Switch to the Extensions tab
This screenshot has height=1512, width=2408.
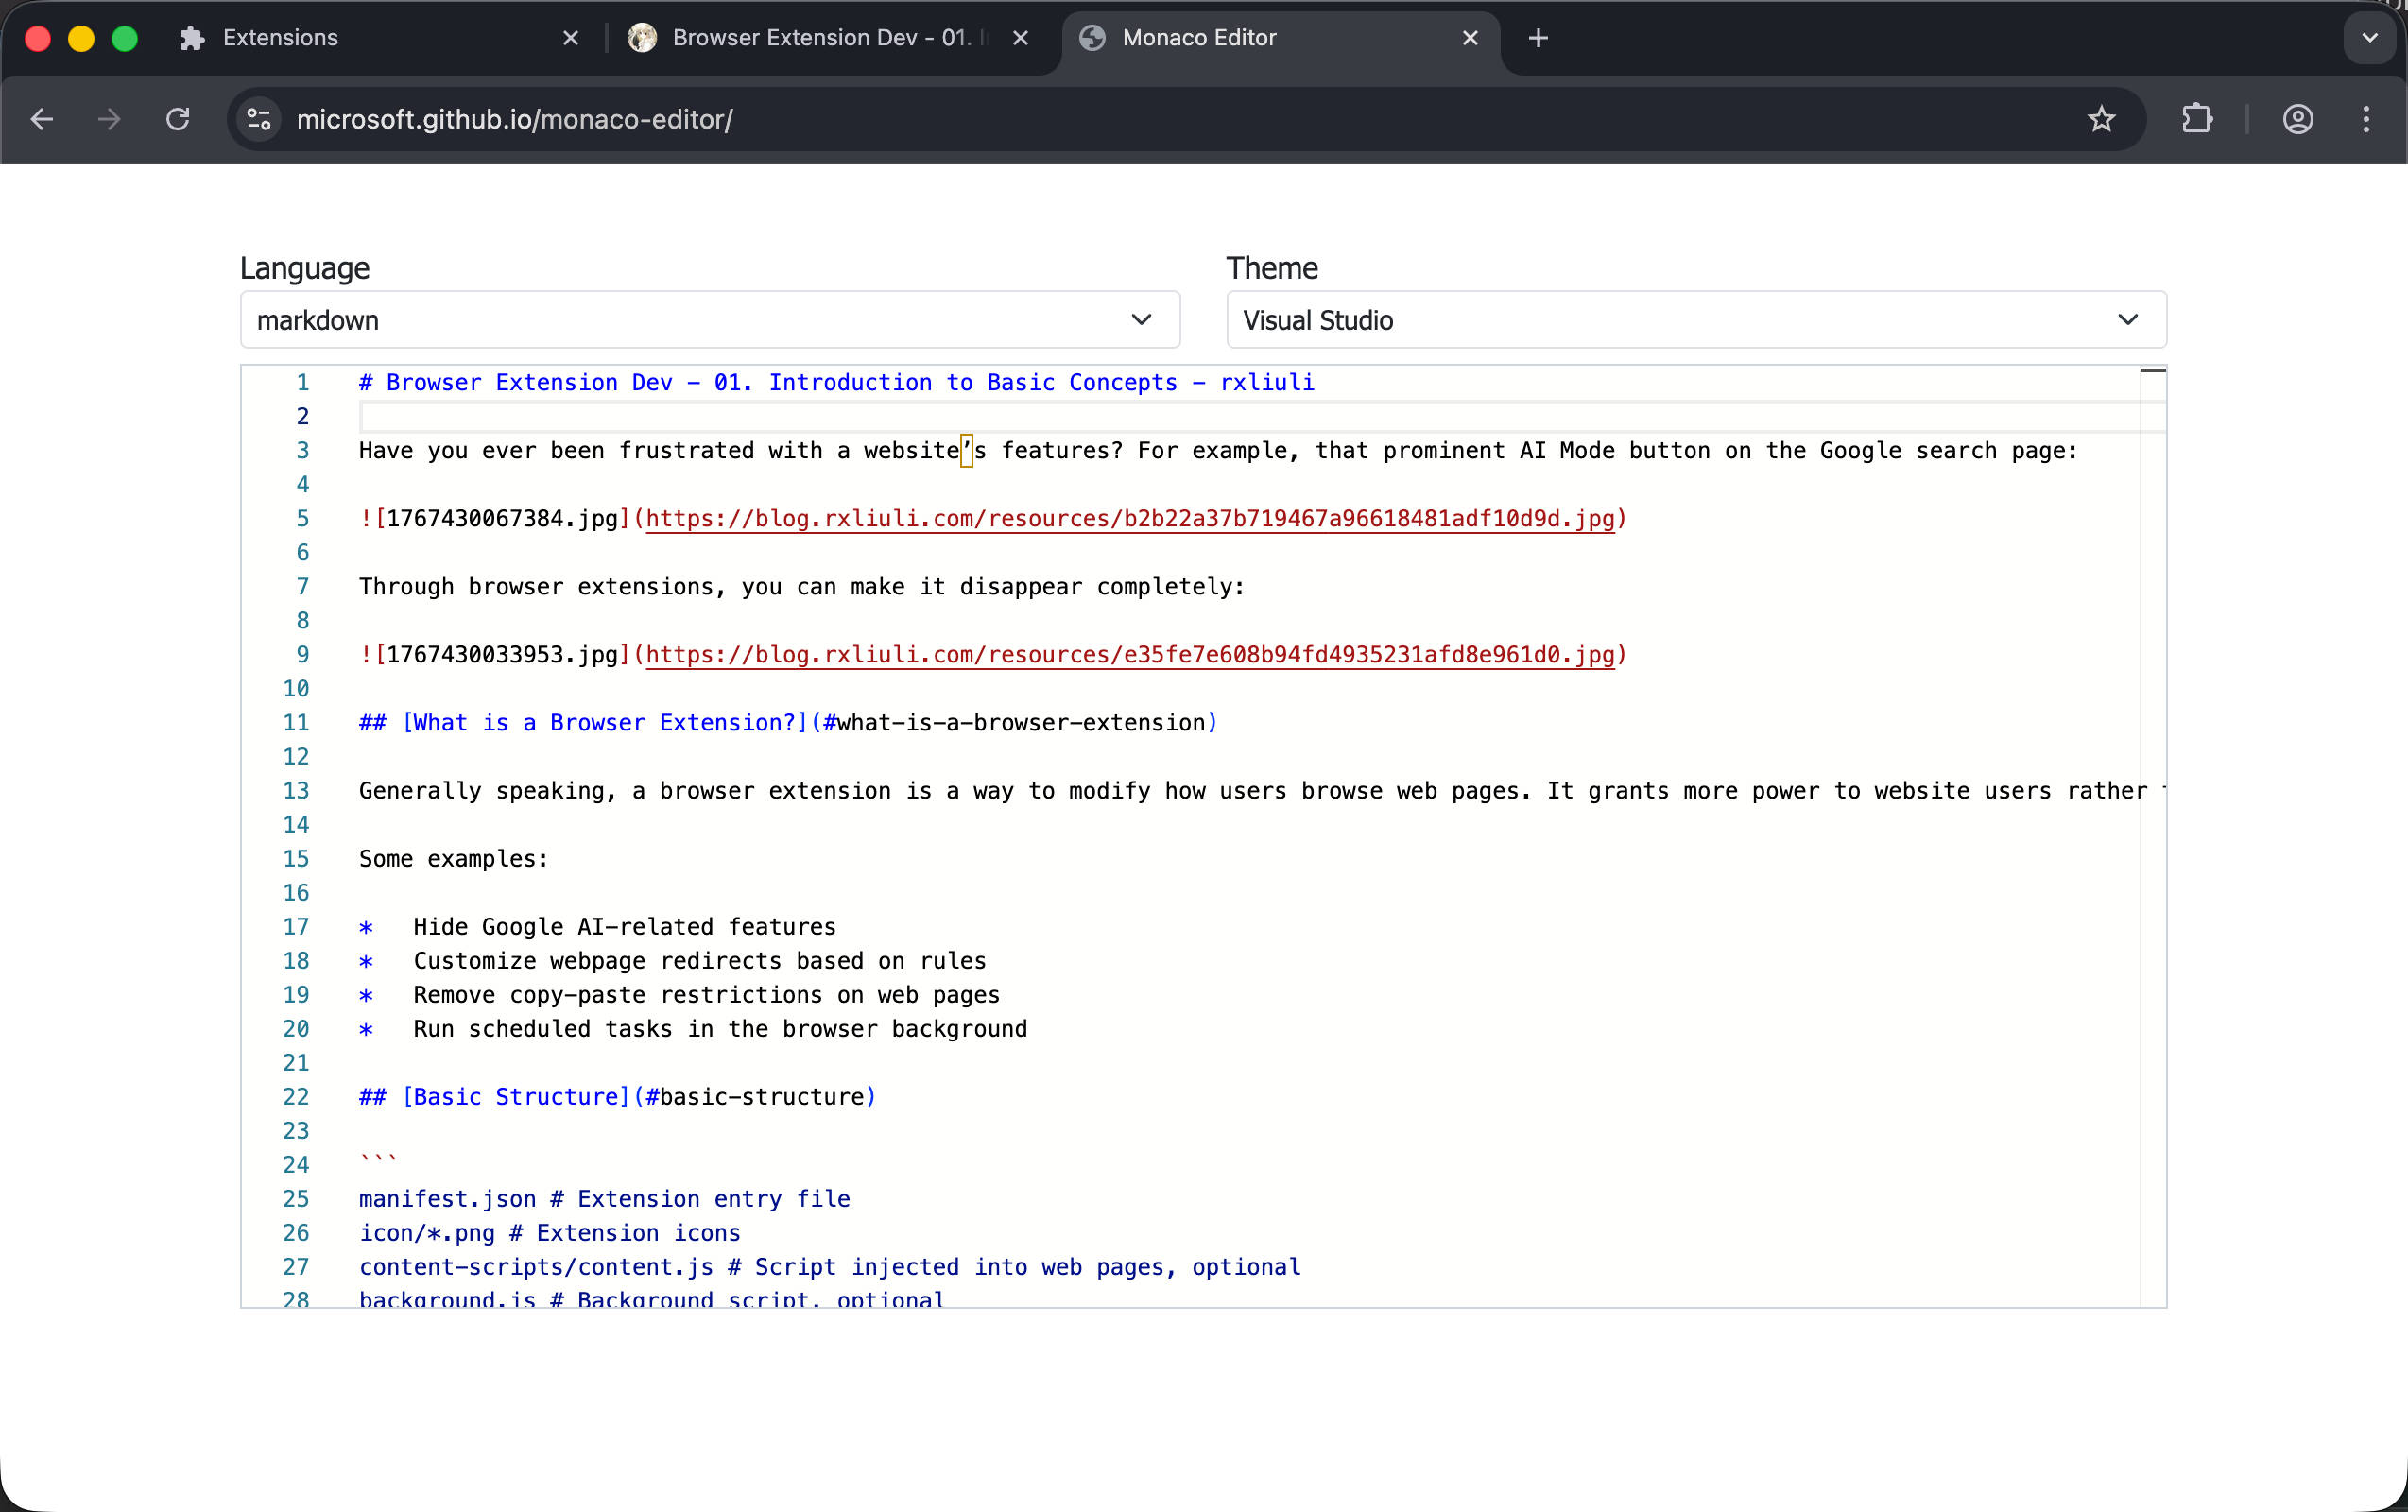[280, 38]
